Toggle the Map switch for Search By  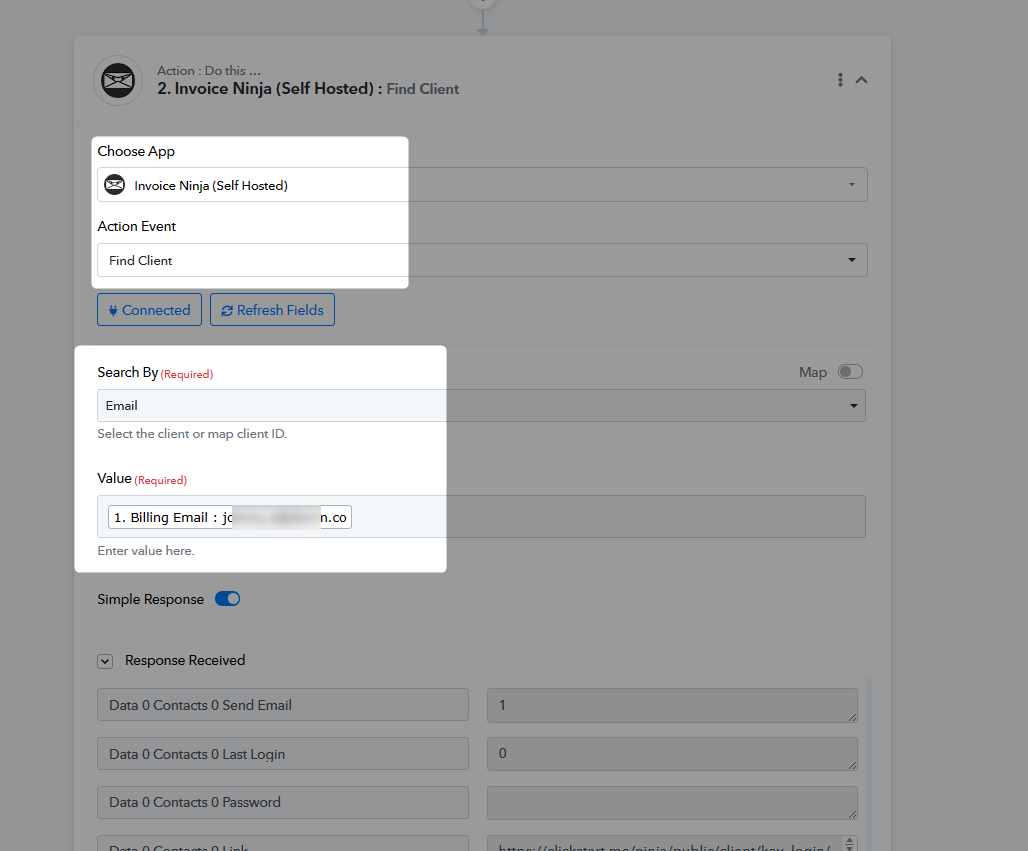(x=850, y=372)
